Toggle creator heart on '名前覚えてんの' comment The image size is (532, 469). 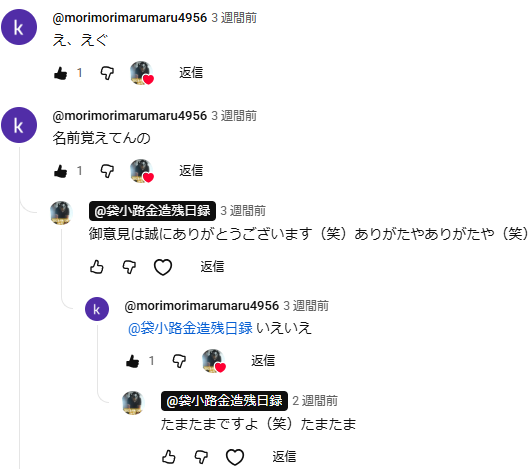[142, 171]
